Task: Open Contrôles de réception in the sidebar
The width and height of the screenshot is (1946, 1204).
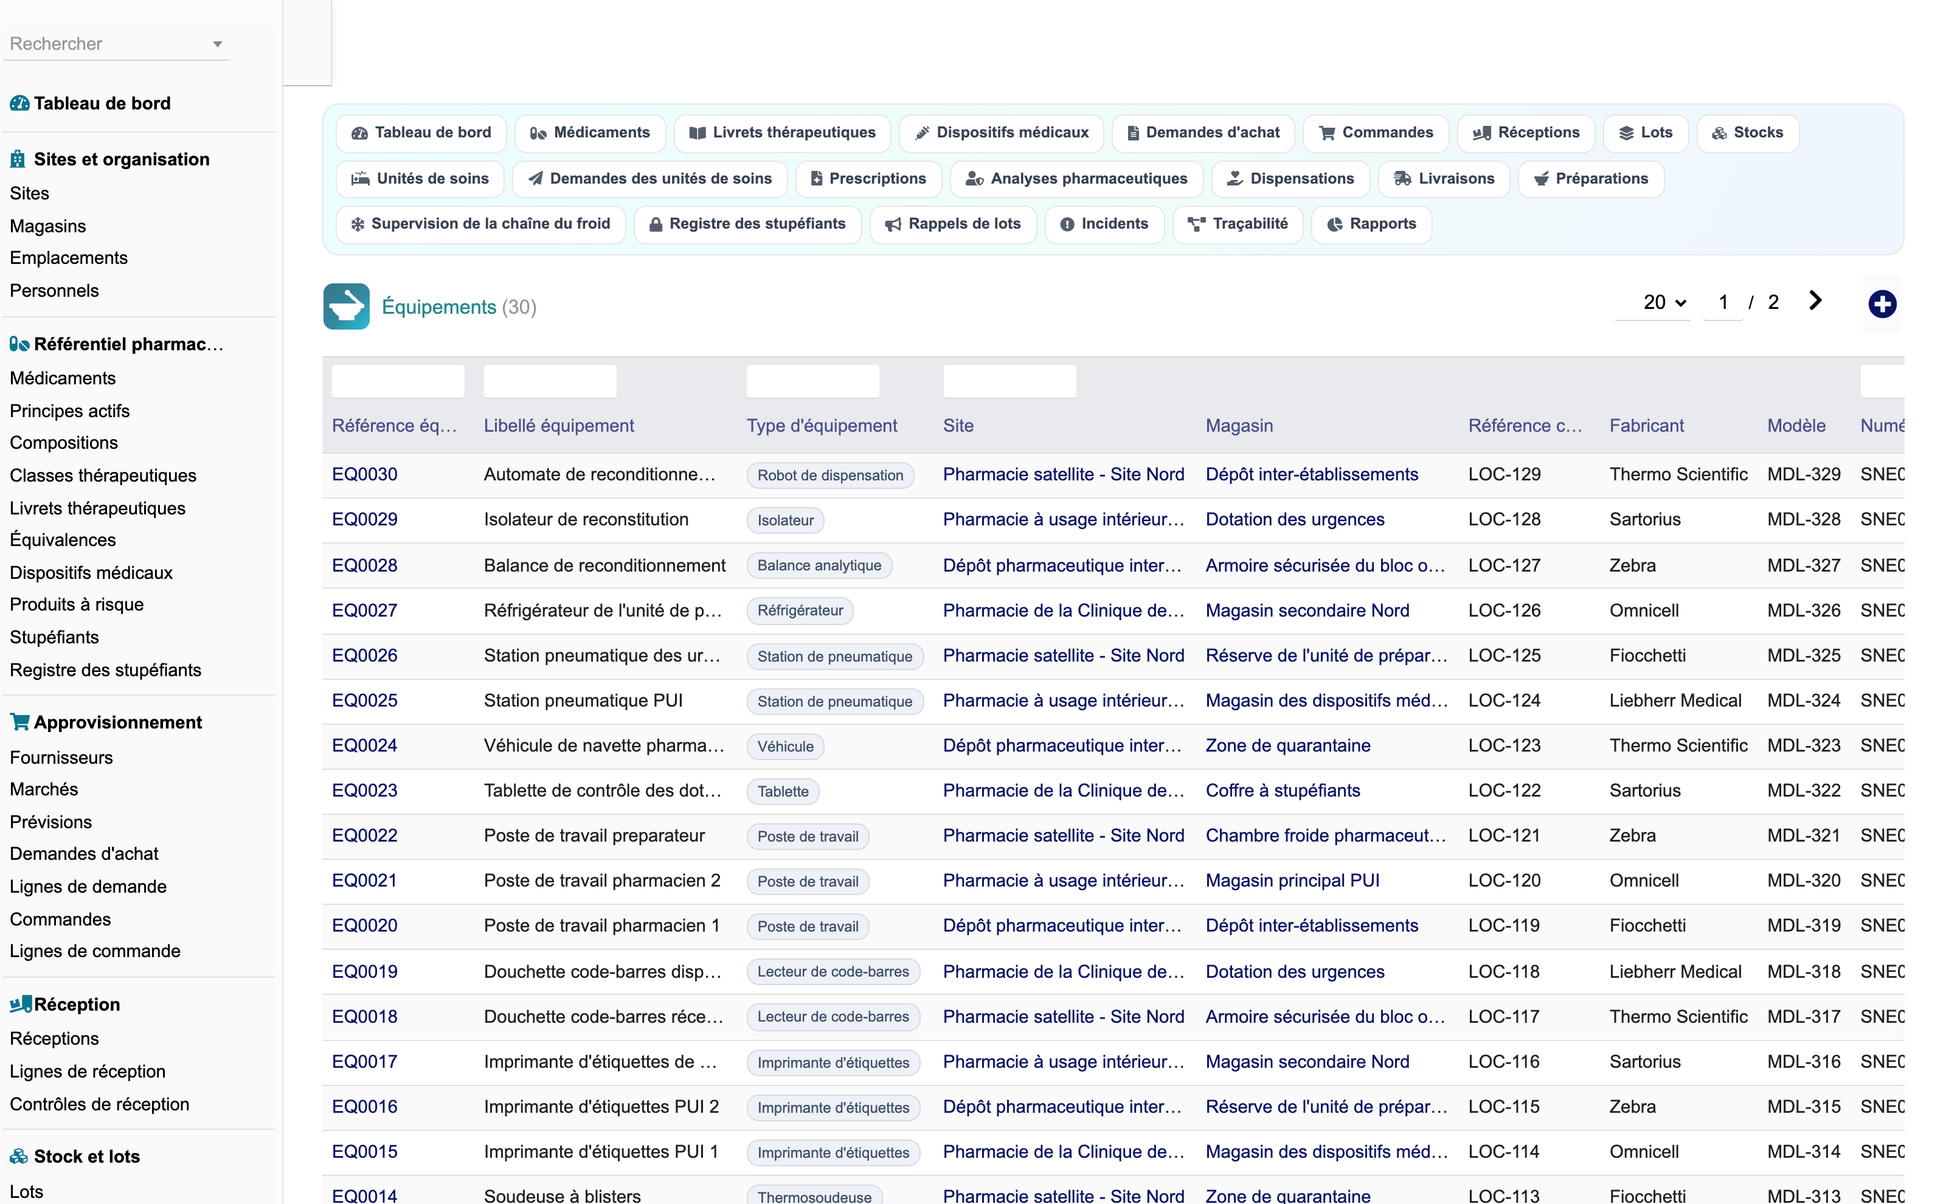Action: [100, 1104]
